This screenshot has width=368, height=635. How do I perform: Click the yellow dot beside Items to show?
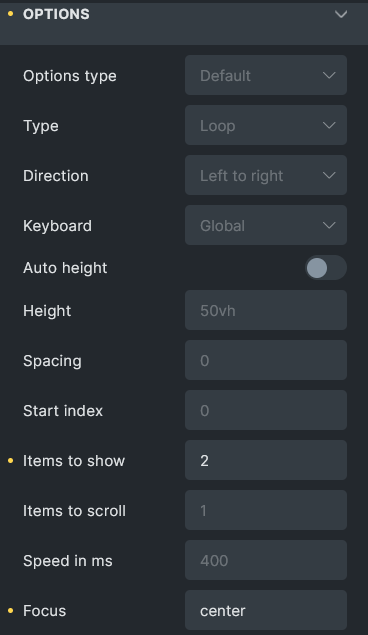click(11, 460)
